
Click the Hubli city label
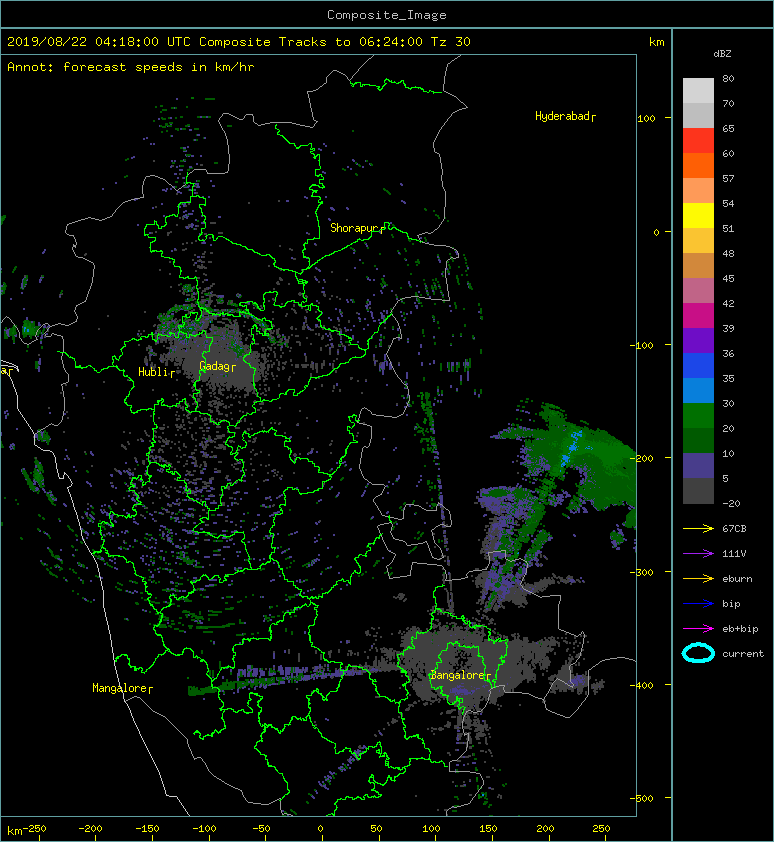coord(156,372)
